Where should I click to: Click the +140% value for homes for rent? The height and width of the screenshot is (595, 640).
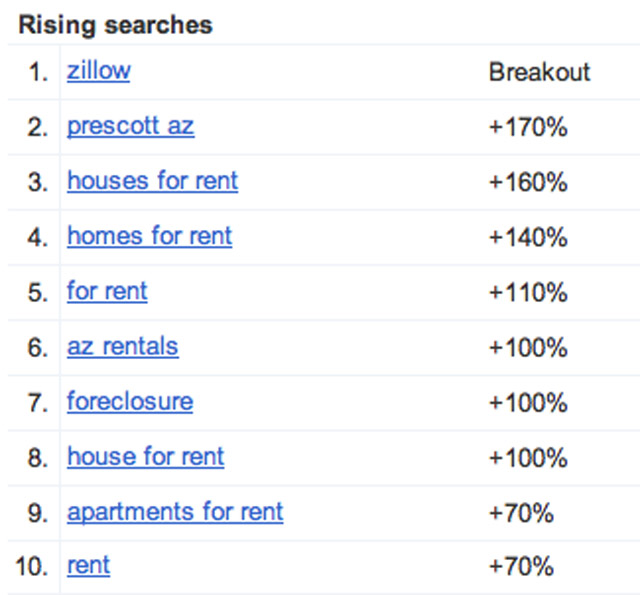tap(528, 237)
